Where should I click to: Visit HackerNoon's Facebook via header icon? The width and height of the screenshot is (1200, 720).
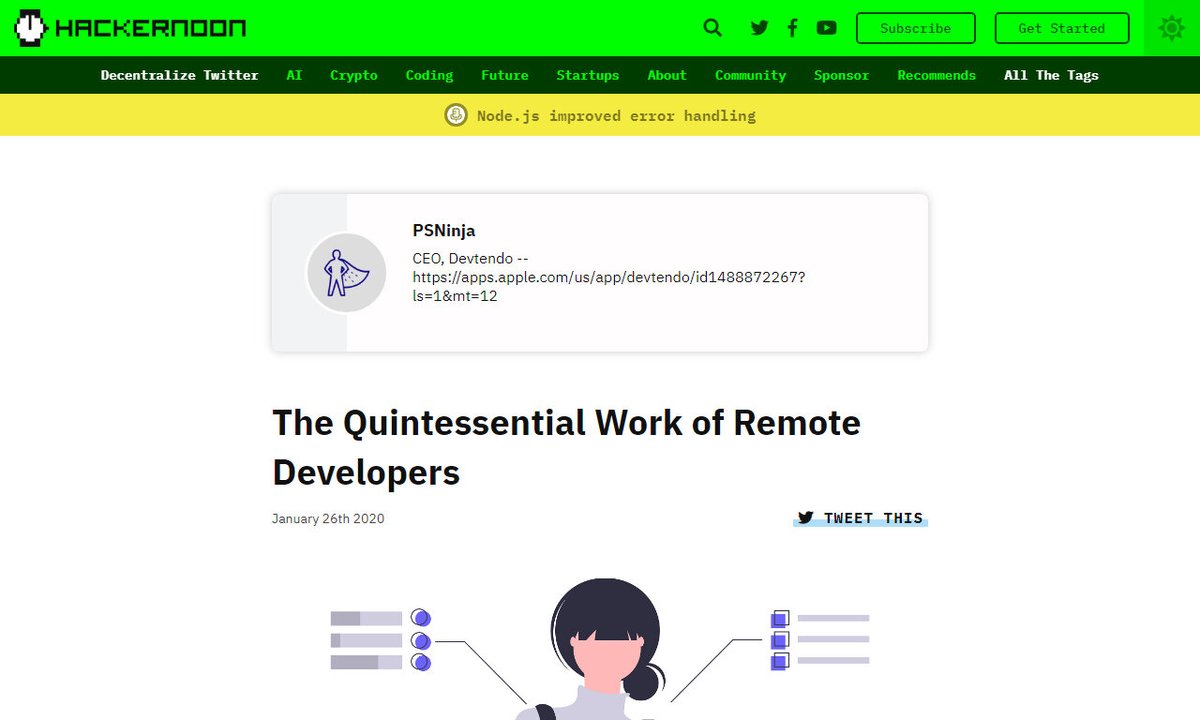(x=792, y=28)
